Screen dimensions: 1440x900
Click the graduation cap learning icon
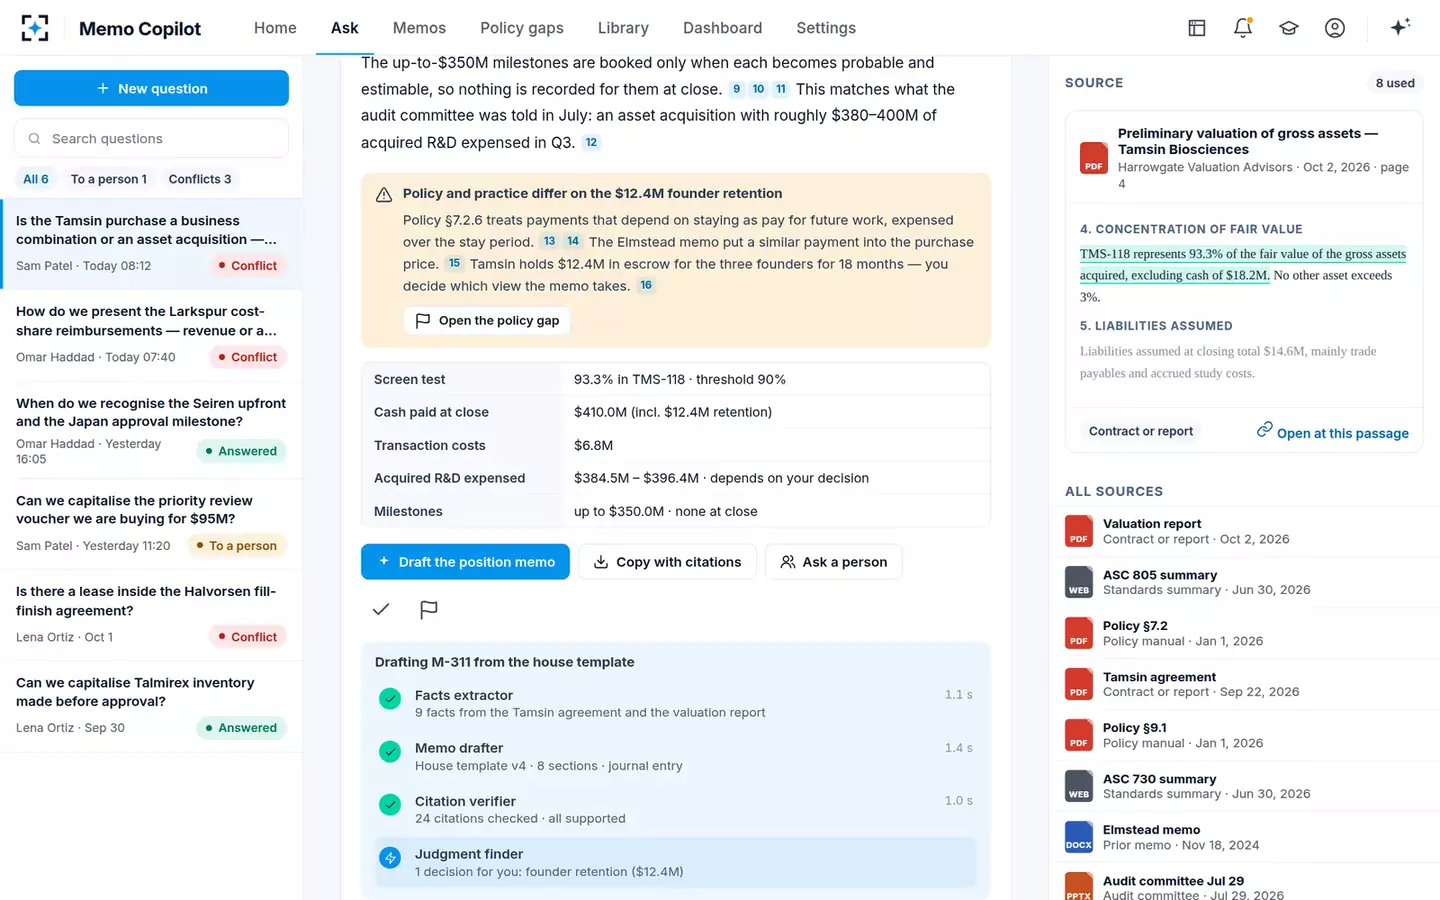(x=1289, y=28)
